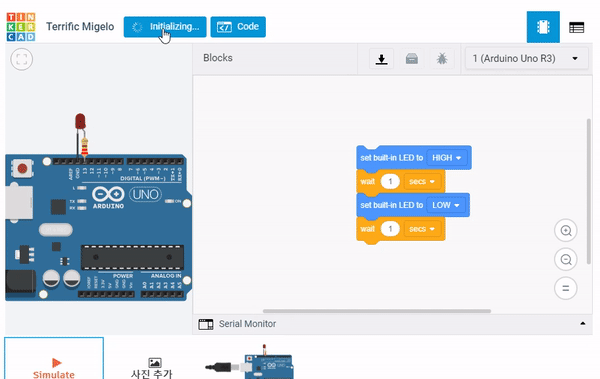Select the board from Arduino Uno R3 dropdown
Viewport: 600px width, 379px height.
coord(526,59)
